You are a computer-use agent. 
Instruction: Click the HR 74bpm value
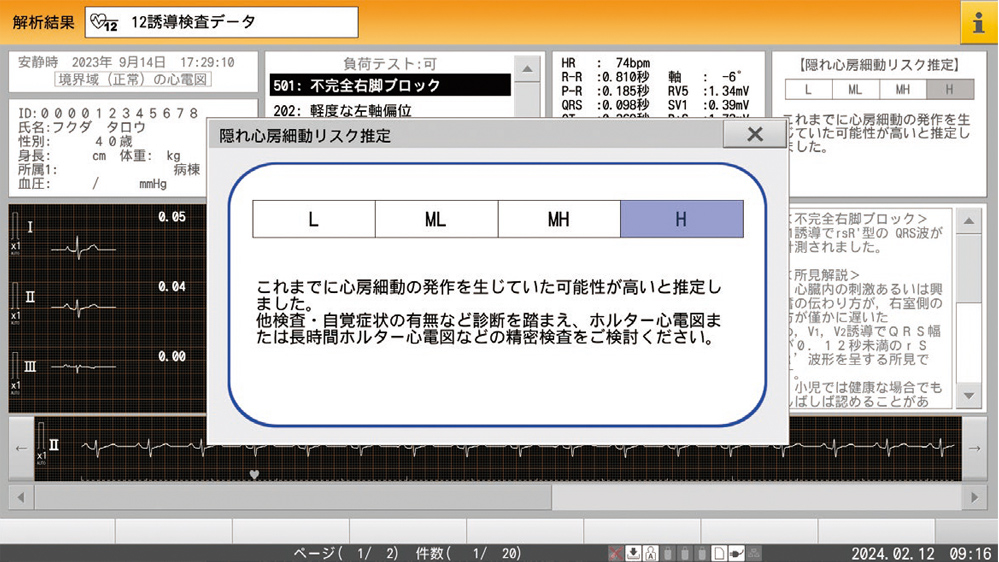[x=605, y=63]
